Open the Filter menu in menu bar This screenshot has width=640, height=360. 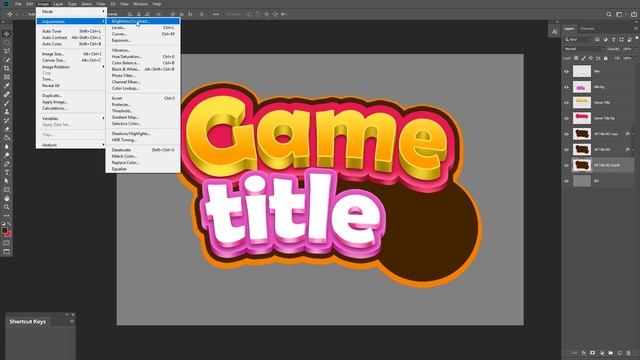coord(101,4)
